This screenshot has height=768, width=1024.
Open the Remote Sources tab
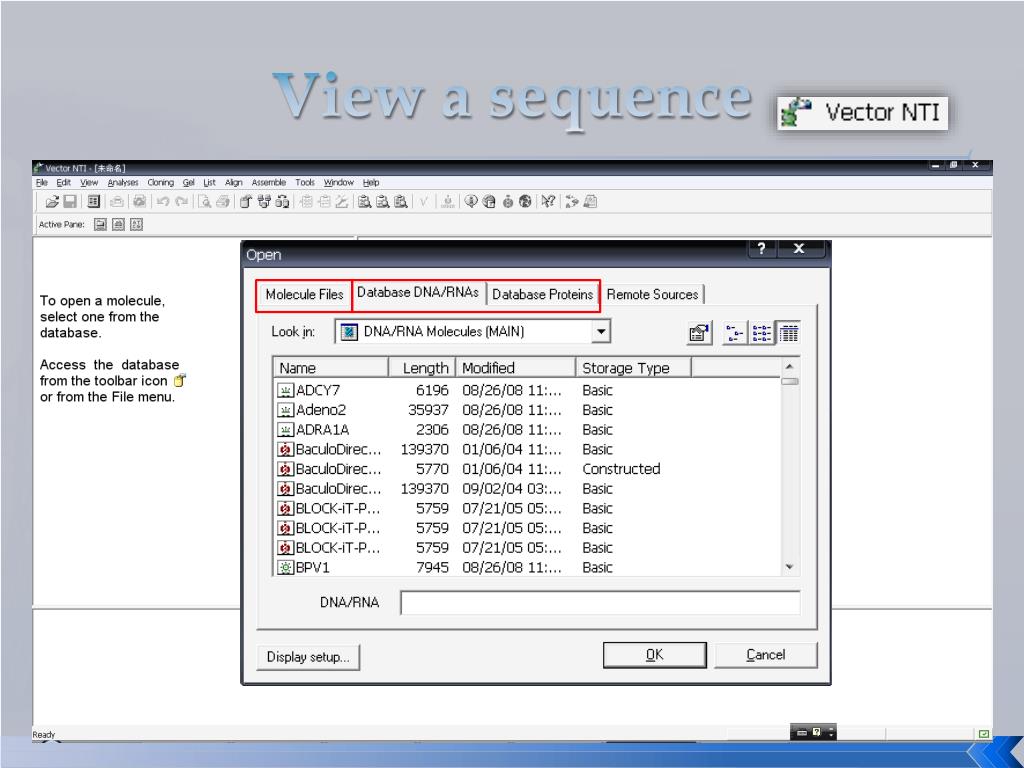(652, 295)
